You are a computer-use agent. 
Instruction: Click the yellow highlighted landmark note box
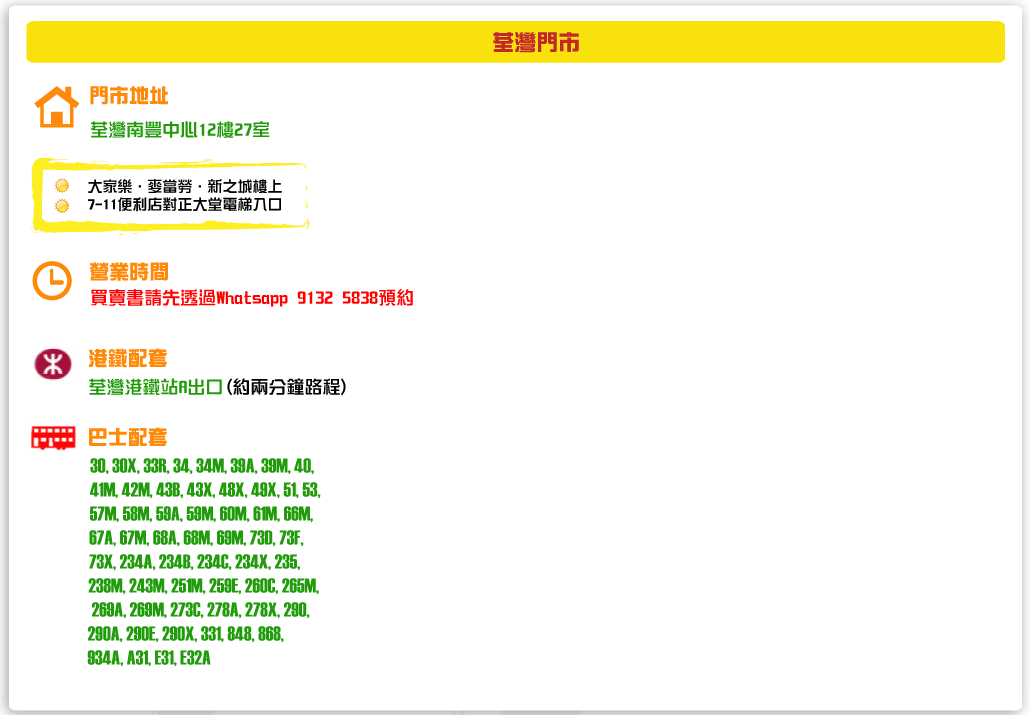click(x=170, y=194)
